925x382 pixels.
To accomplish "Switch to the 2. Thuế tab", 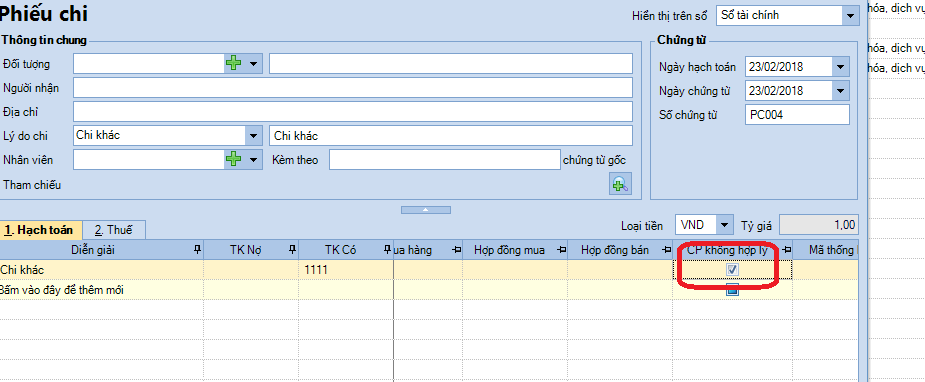I will coord(114,230).
